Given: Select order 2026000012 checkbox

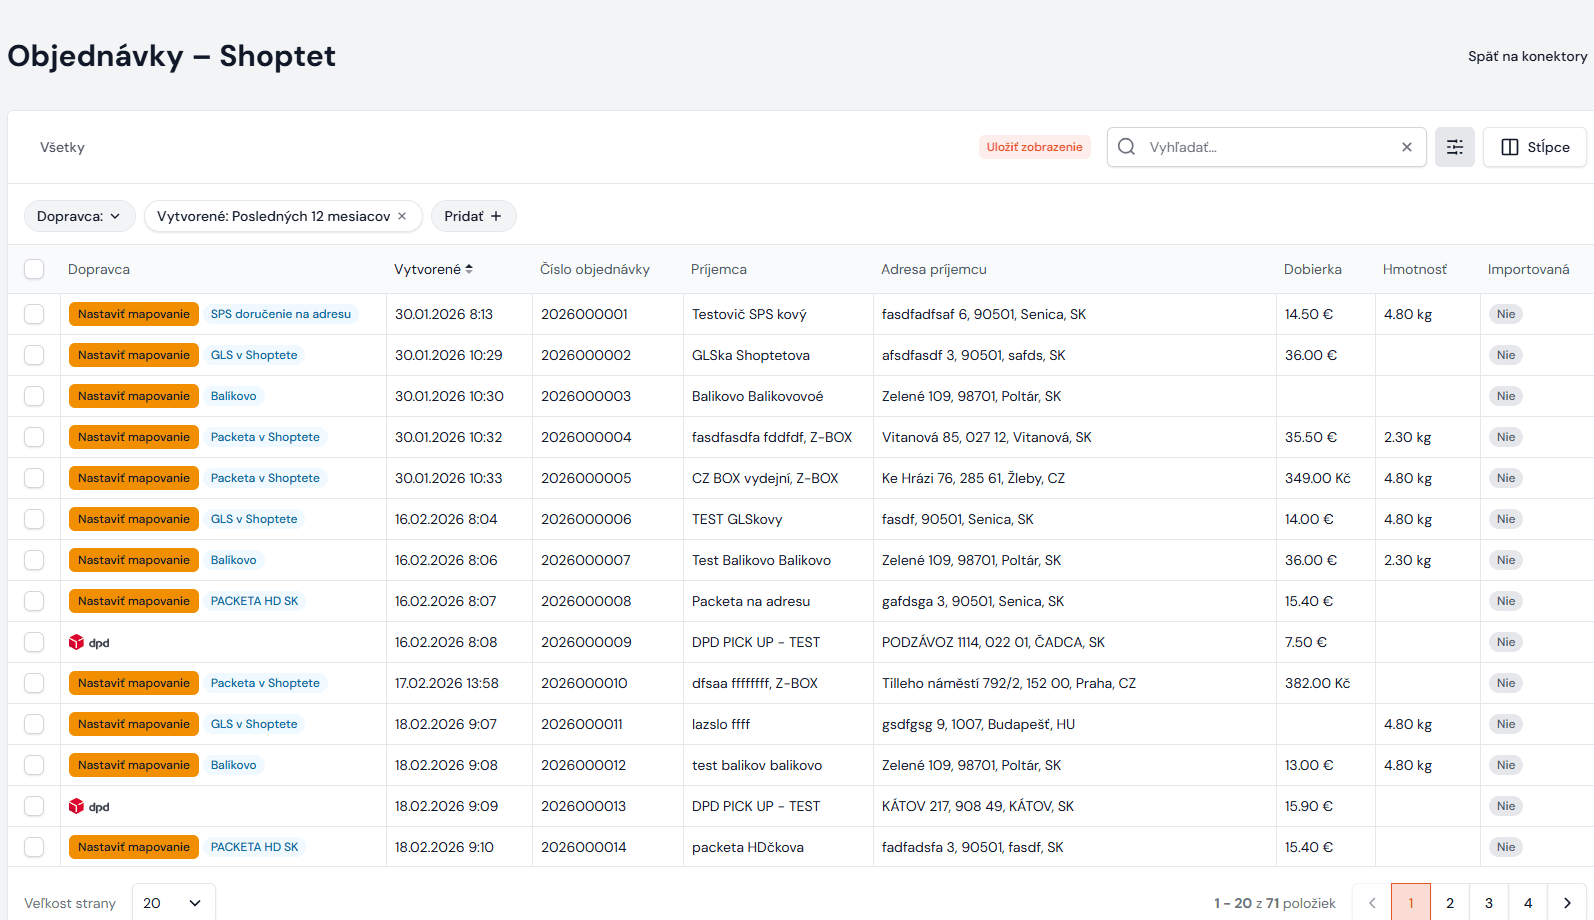Looking at the screenshot, I should click(34, 765).
